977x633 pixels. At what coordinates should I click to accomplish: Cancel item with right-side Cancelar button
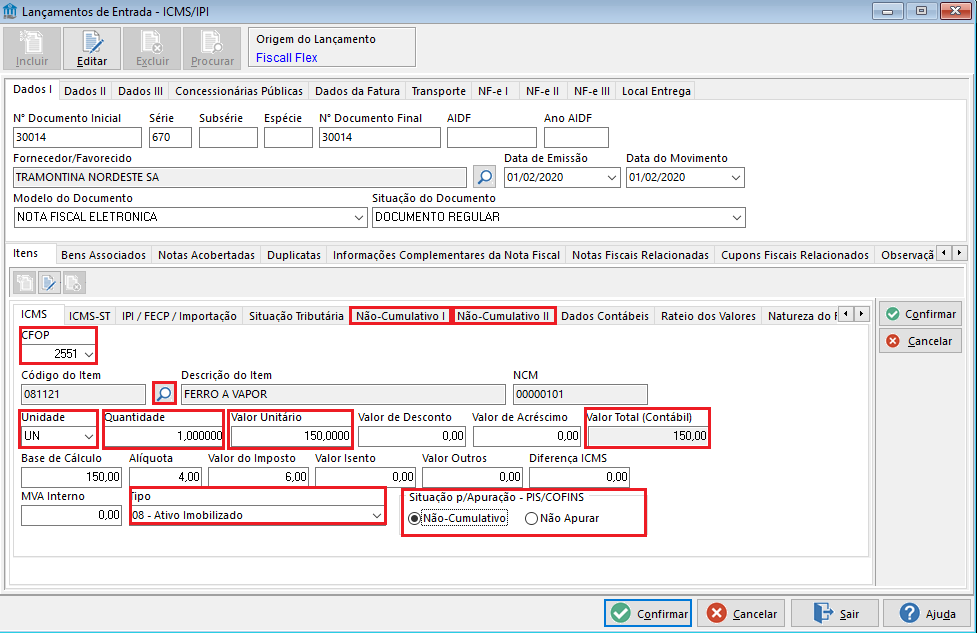click(x=920, y=341)
